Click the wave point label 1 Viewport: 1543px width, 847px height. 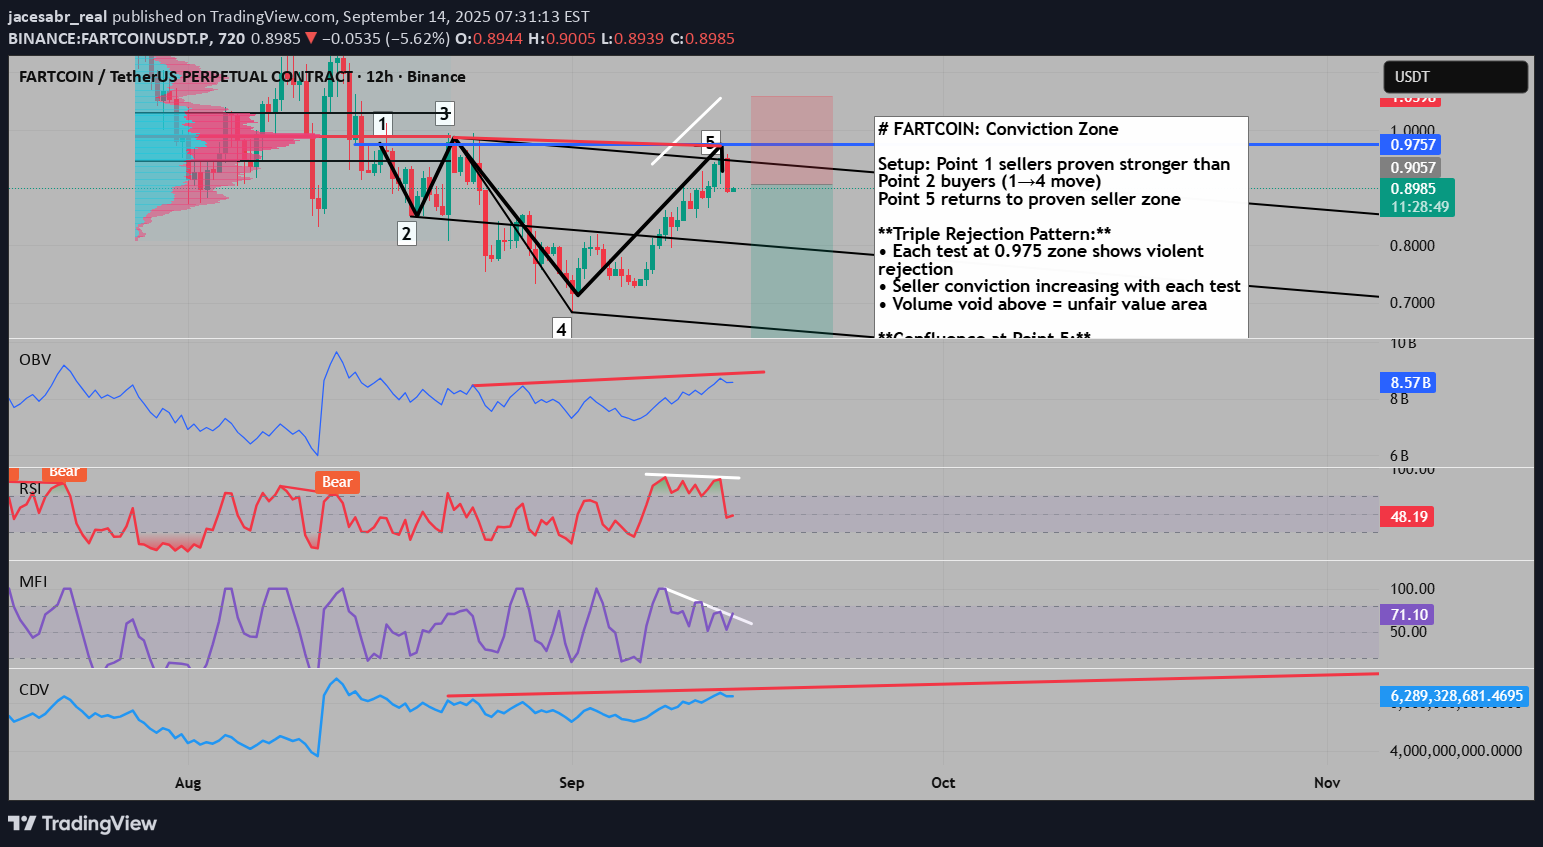point(382,125)
